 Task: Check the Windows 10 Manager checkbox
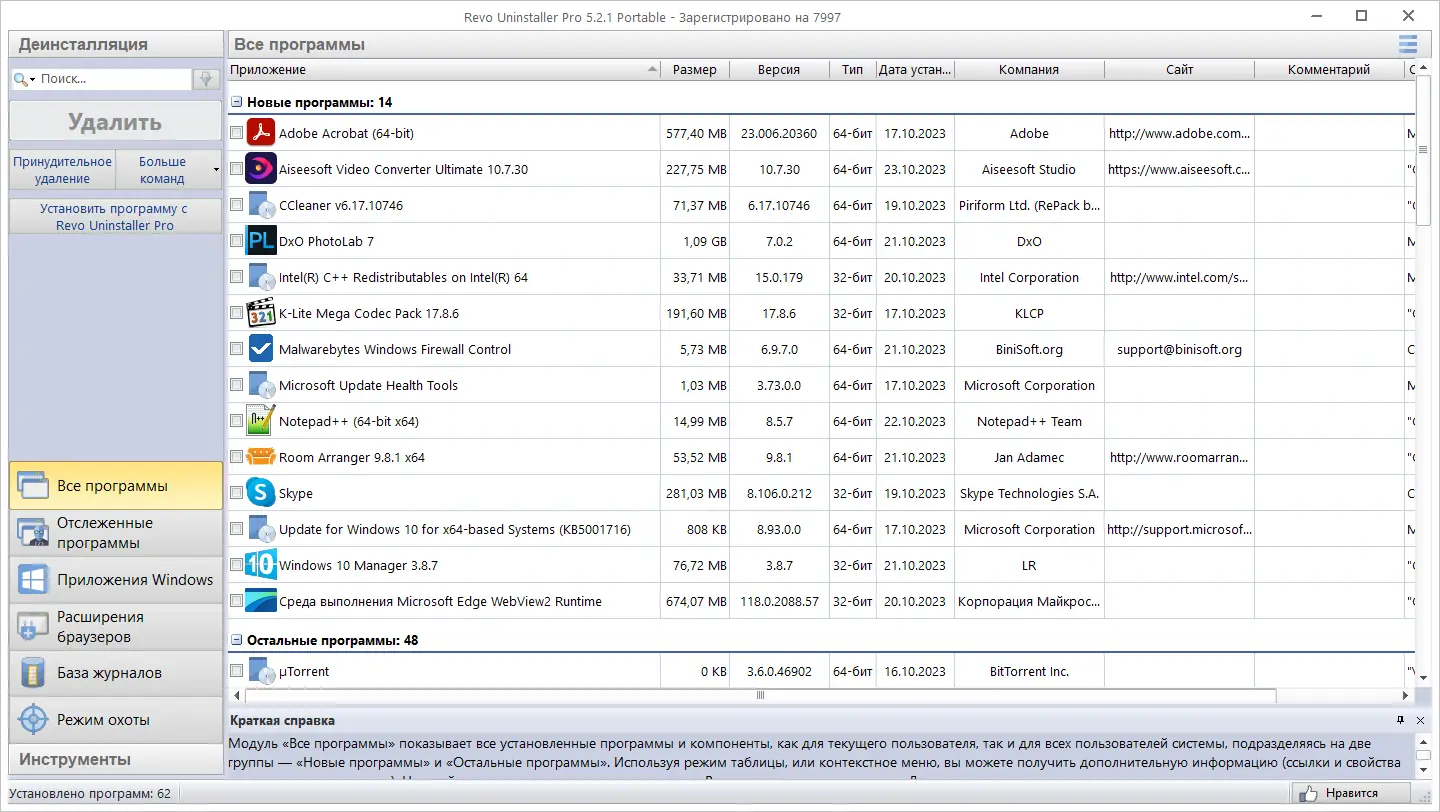point(236,565)
